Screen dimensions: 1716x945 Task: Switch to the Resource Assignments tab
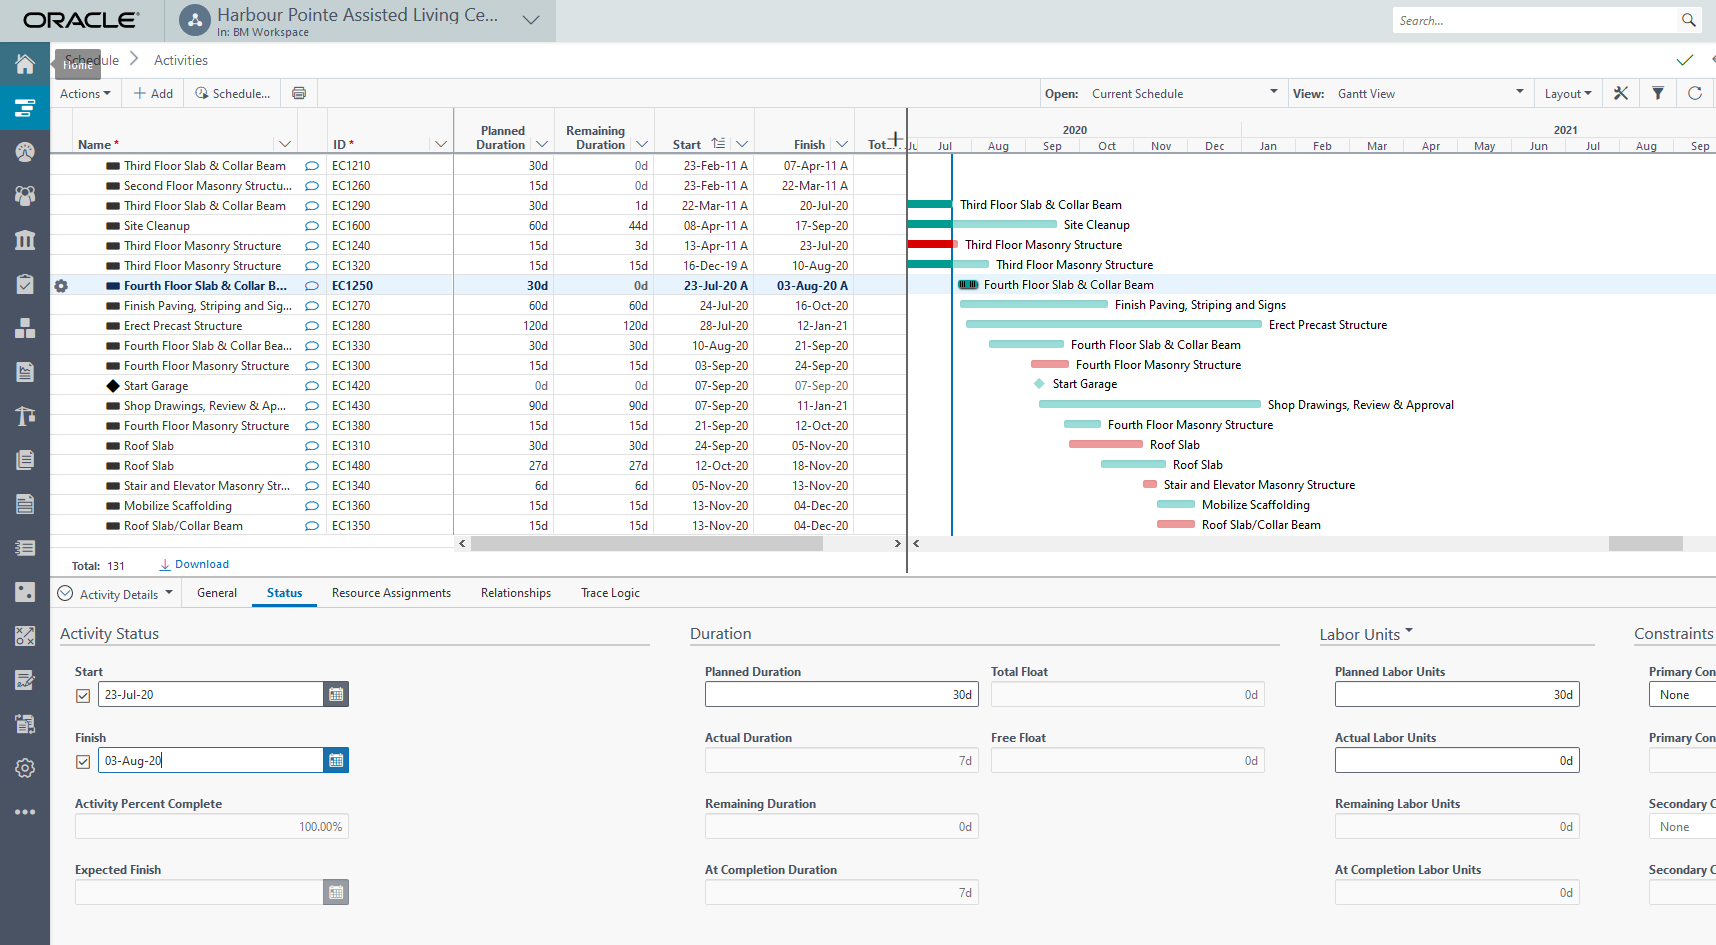point(391,593)
